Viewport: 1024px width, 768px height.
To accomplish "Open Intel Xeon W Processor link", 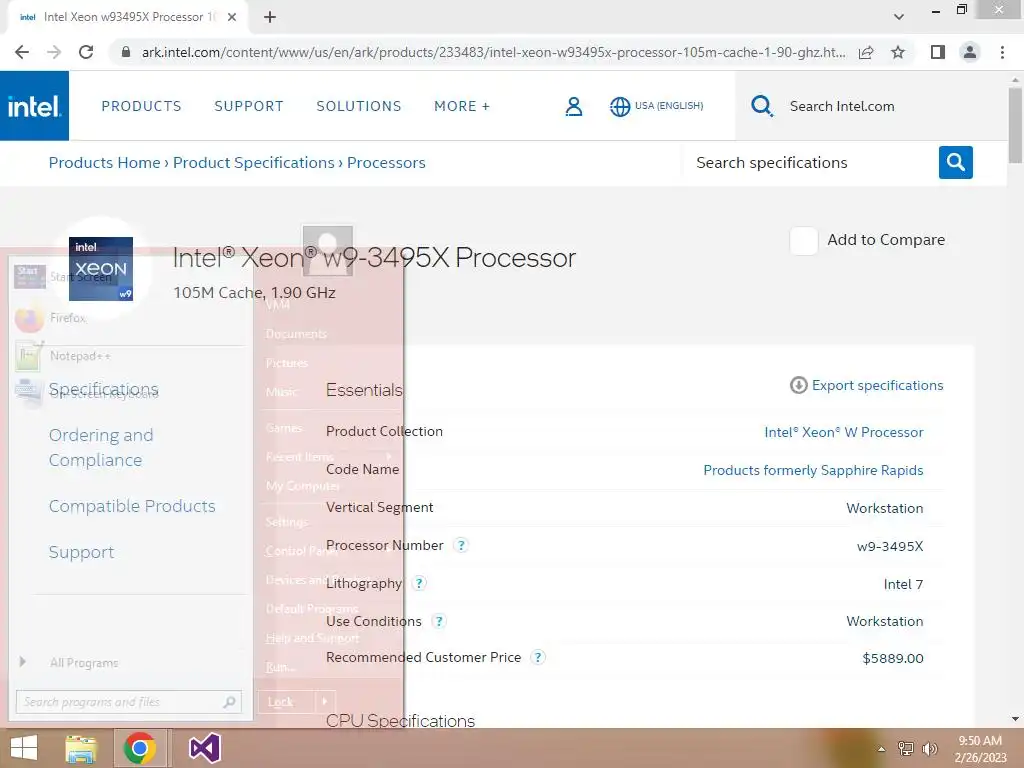I will click(844, 432).
